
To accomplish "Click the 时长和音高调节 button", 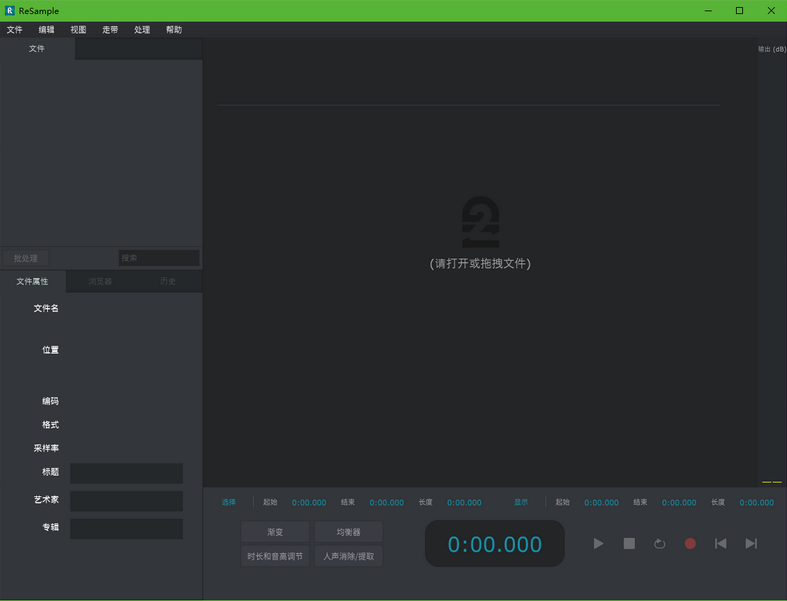I will (275, 556).
